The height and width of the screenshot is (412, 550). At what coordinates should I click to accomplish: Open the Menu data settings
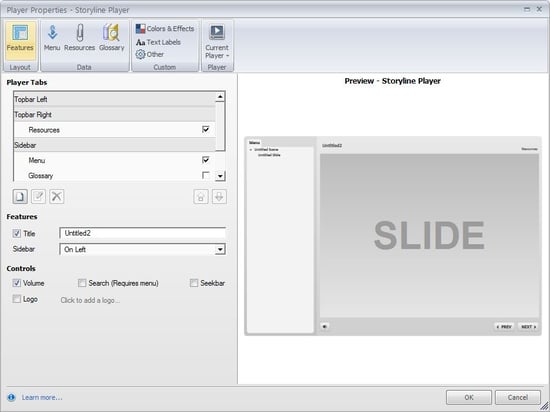52,38
